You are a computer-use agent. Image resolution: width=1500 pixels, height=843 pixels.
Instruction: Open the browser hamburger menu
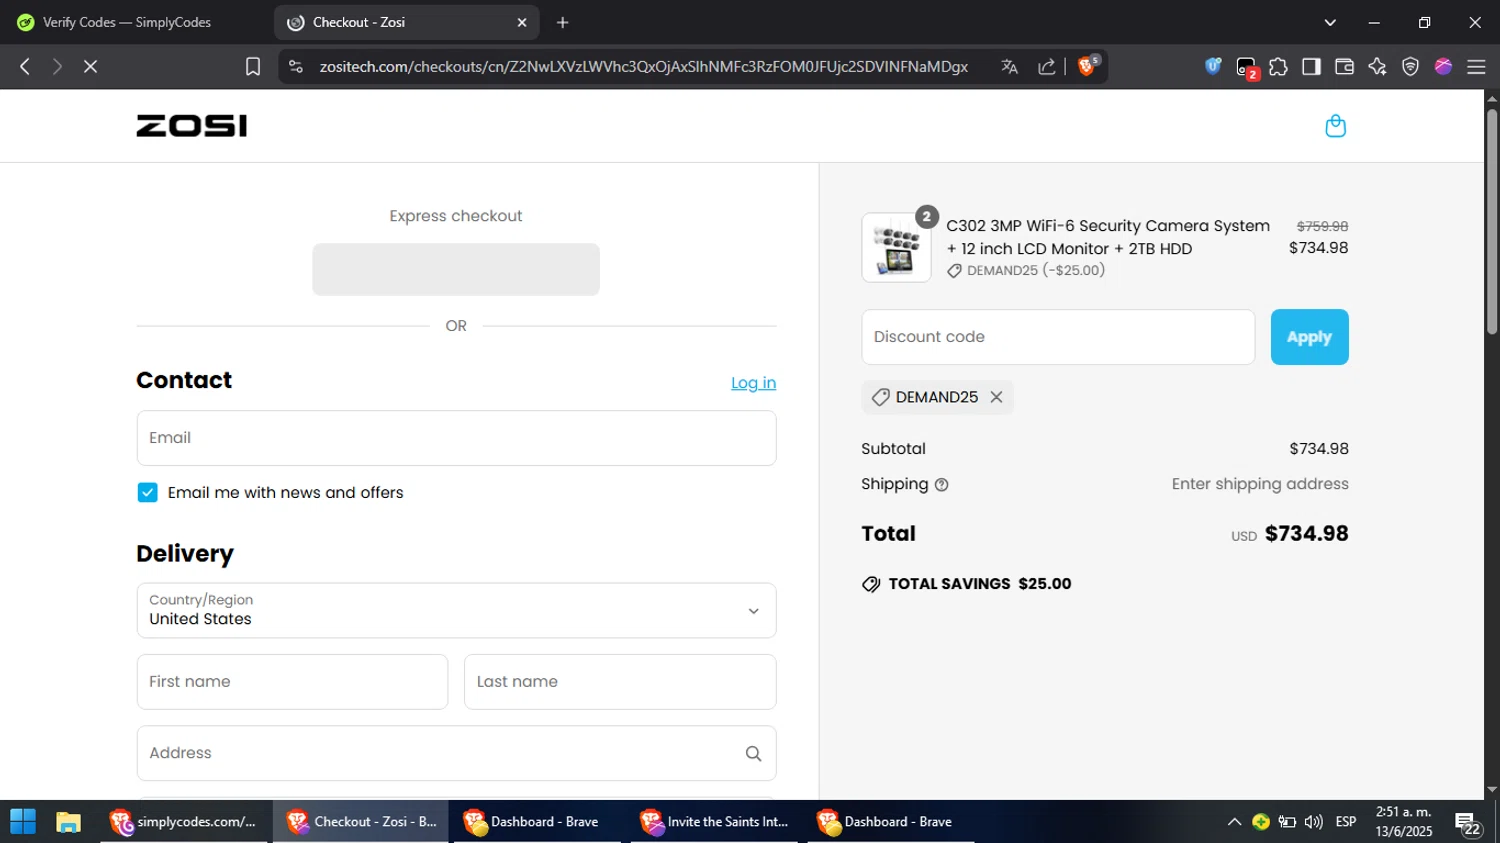(1476, 66)
